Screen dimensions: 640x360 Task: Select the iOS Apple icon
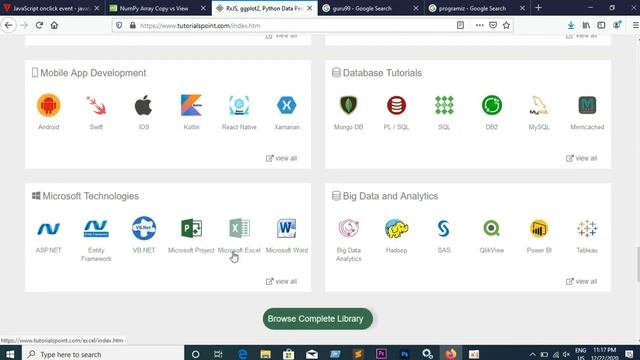click(144, 105)
